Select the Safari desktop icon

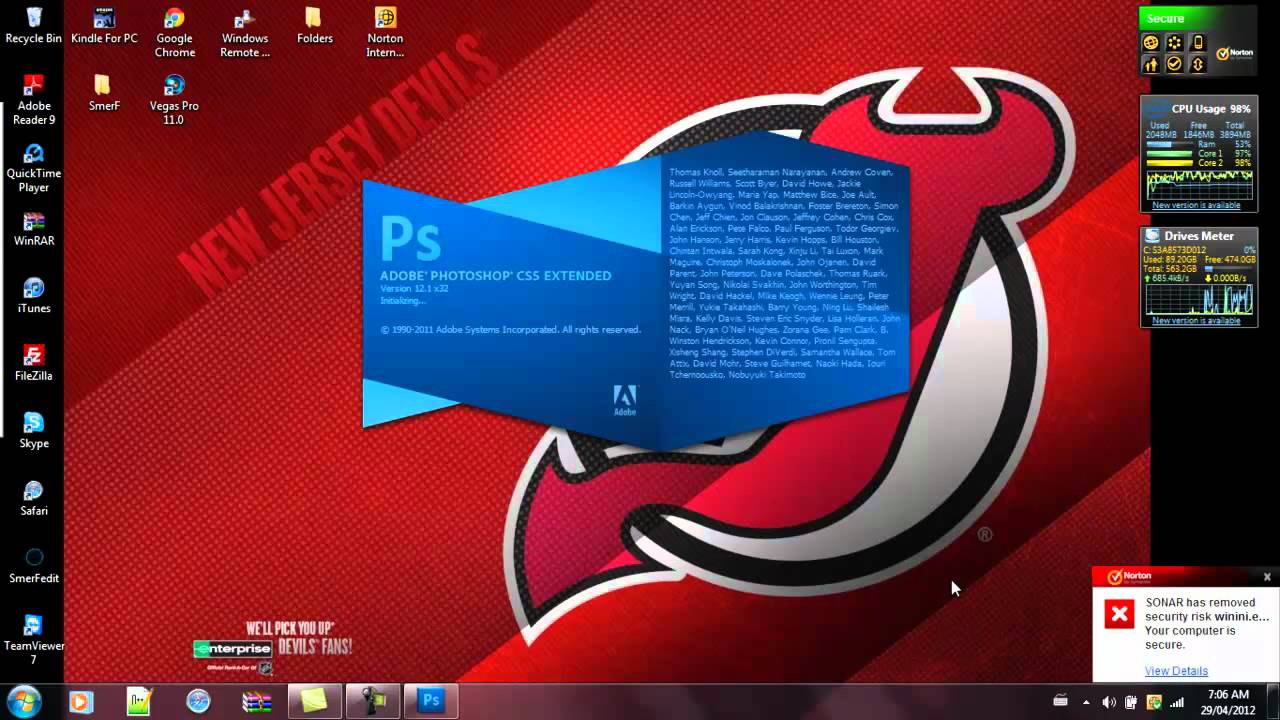(33, 497)
